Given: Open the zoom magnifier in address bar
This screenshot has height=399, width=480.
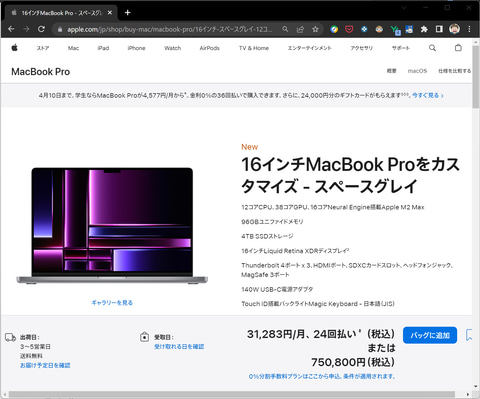Looking at the screenshot, I should tap(285, 29).
